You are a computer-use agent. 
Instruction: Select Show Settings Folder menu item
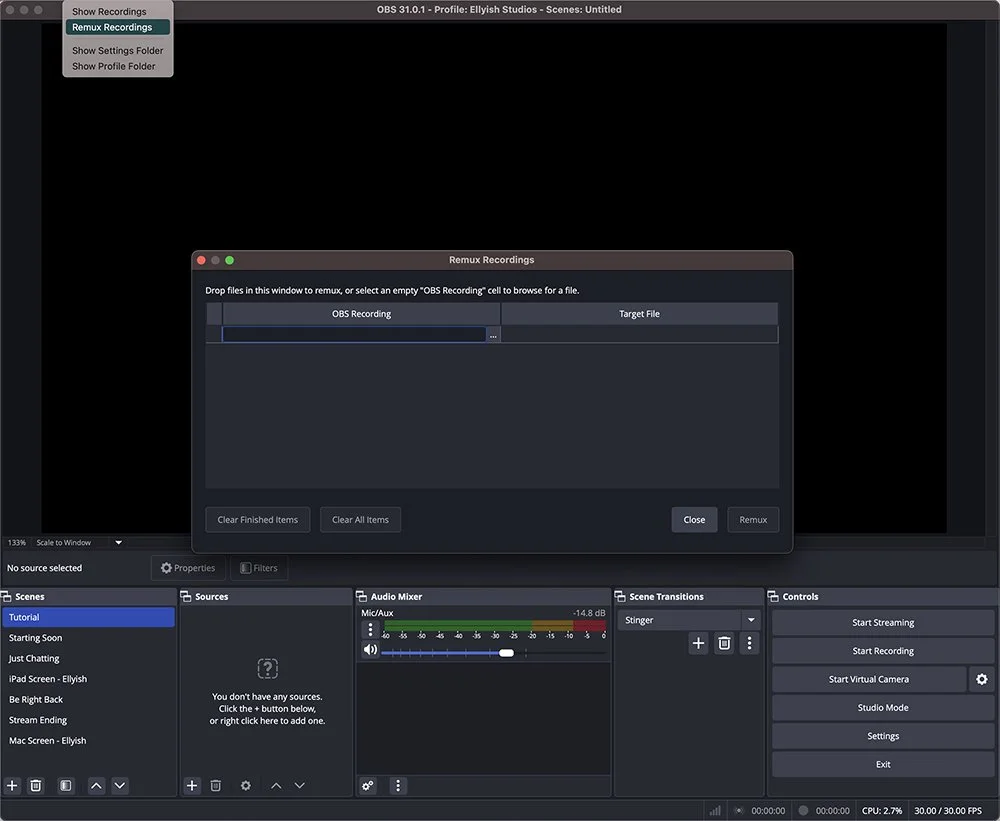[x=117, y=50]
